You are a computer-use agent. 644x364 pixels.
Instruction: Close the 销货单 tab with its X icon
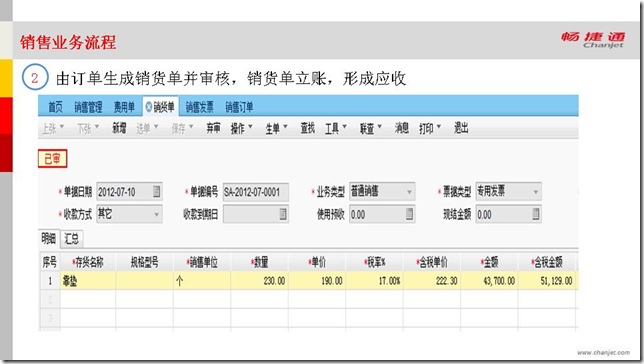[149, 107]
